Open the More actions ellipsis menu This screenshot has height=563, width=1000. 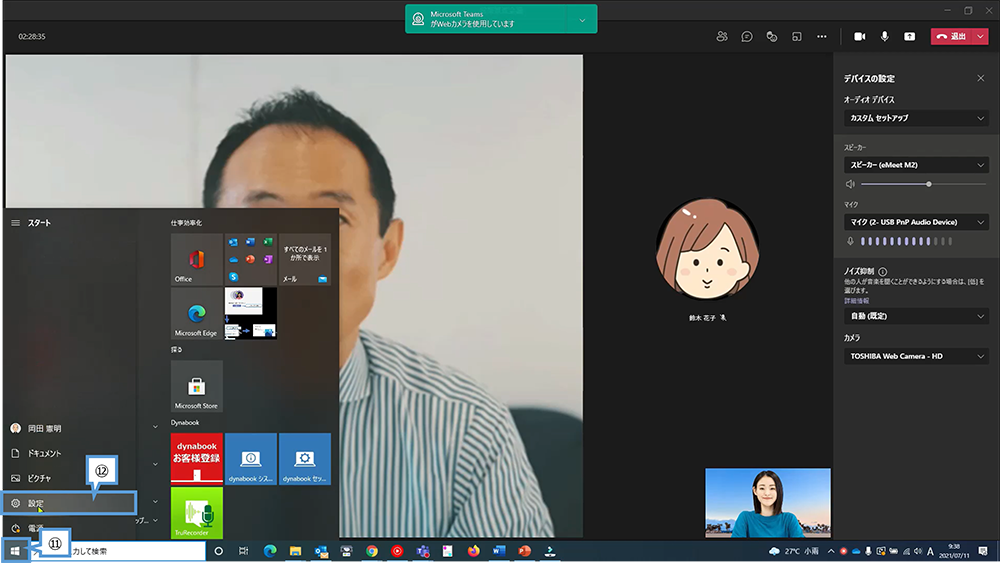[822, 36]
